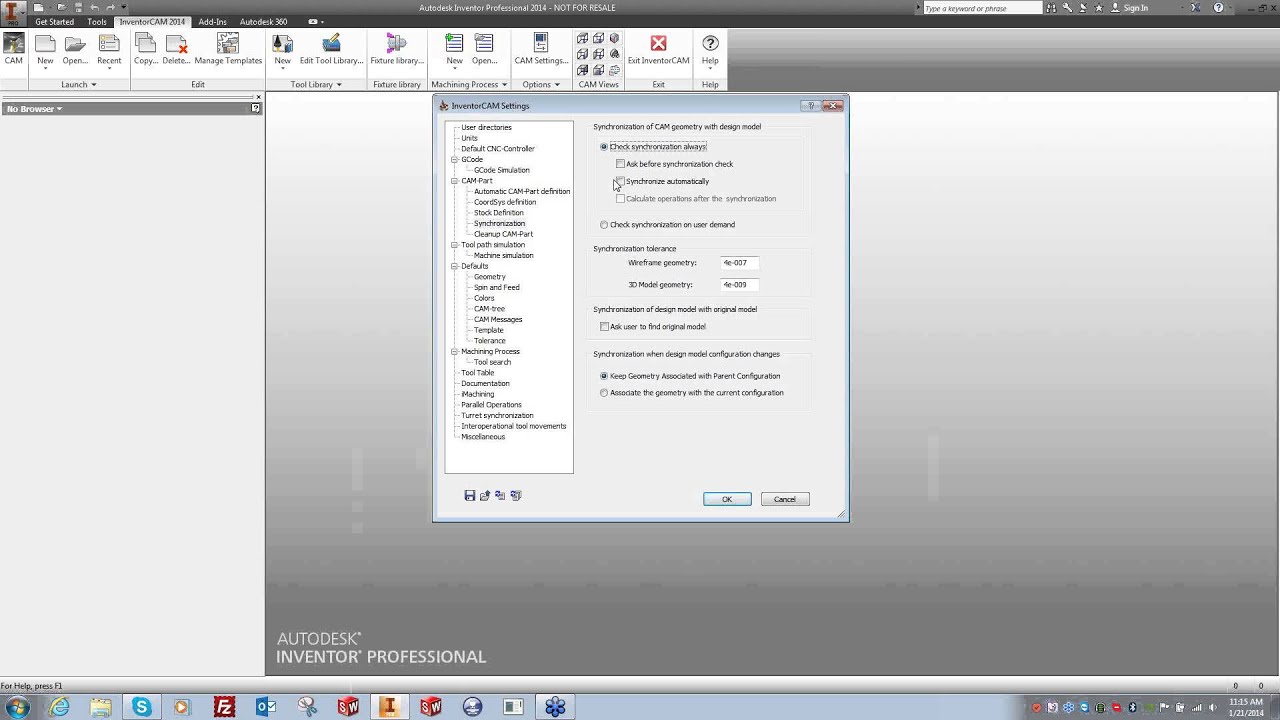Click the Internet Explorer taskbar icon

(59, 707)
